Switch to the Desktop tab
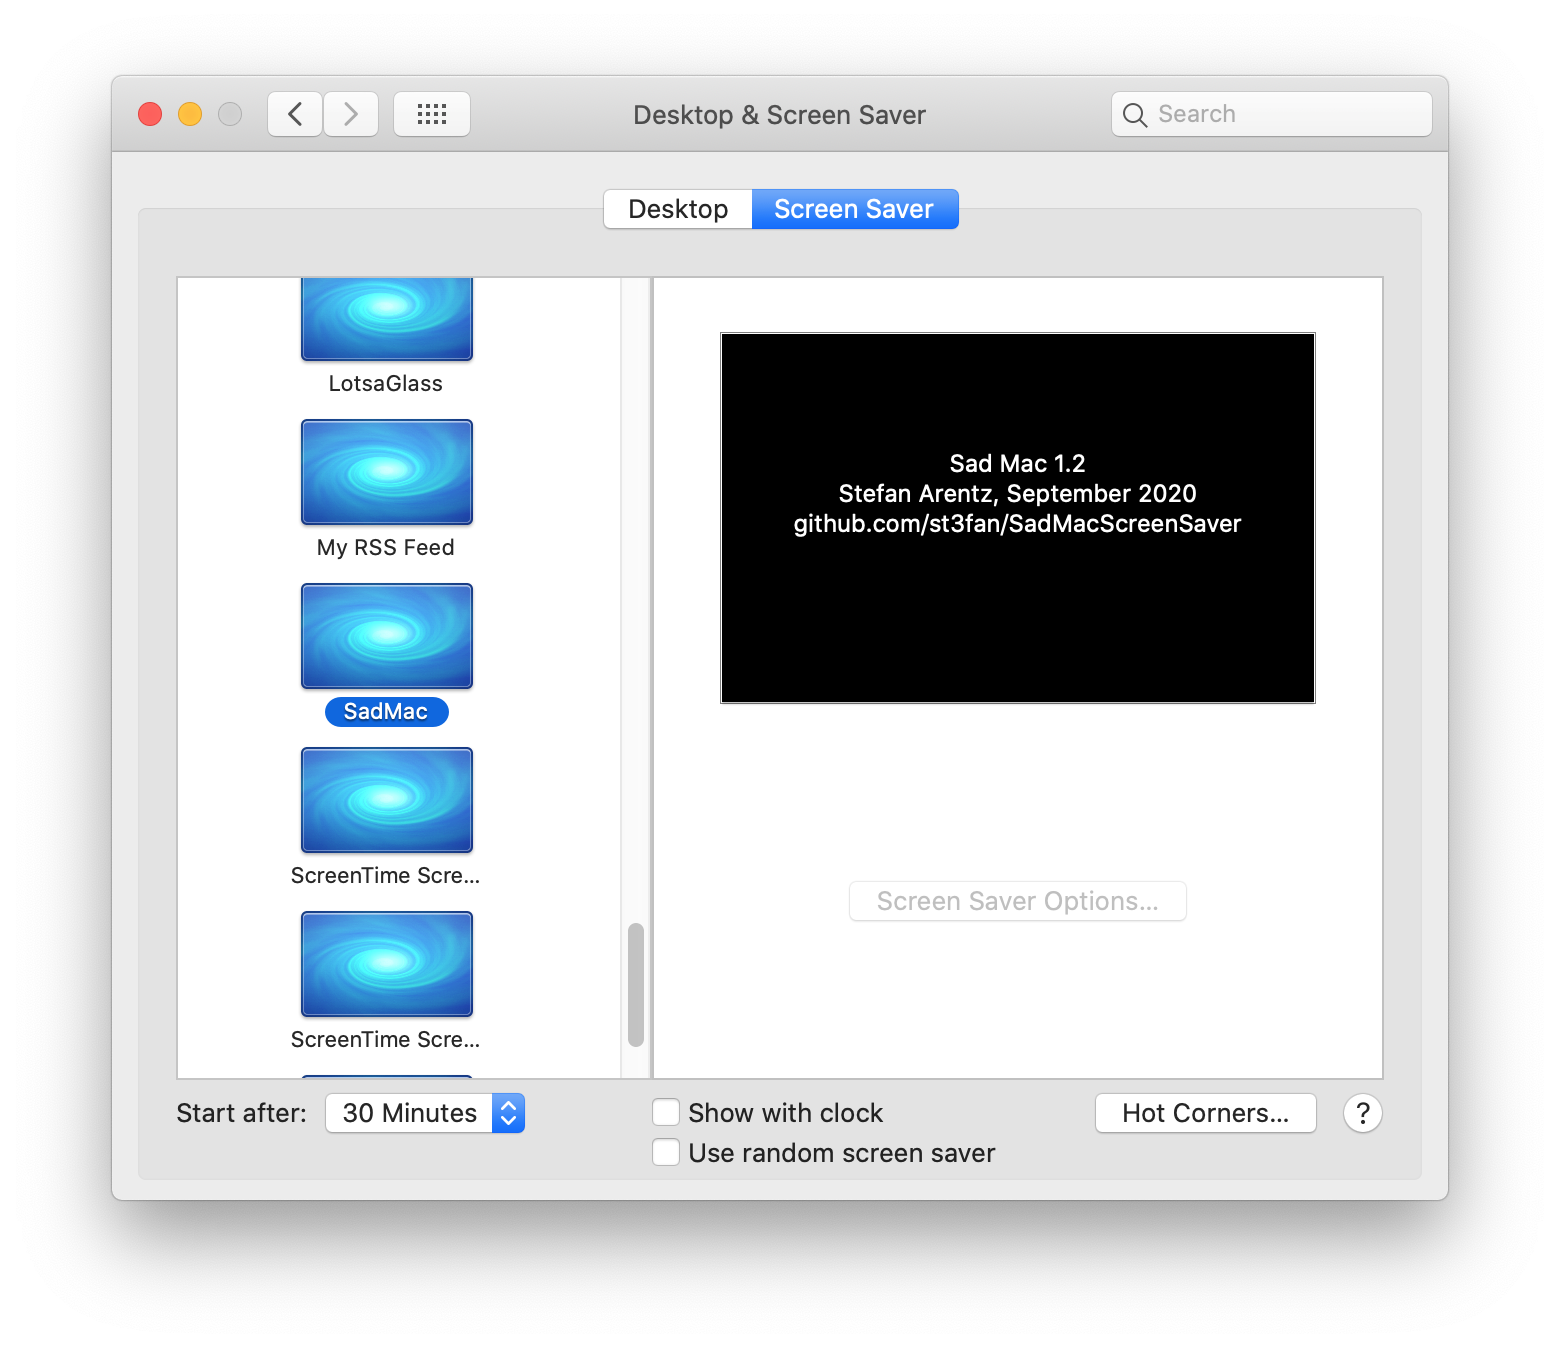Screen dimensions: 1560x1348 tap(678, 209)
